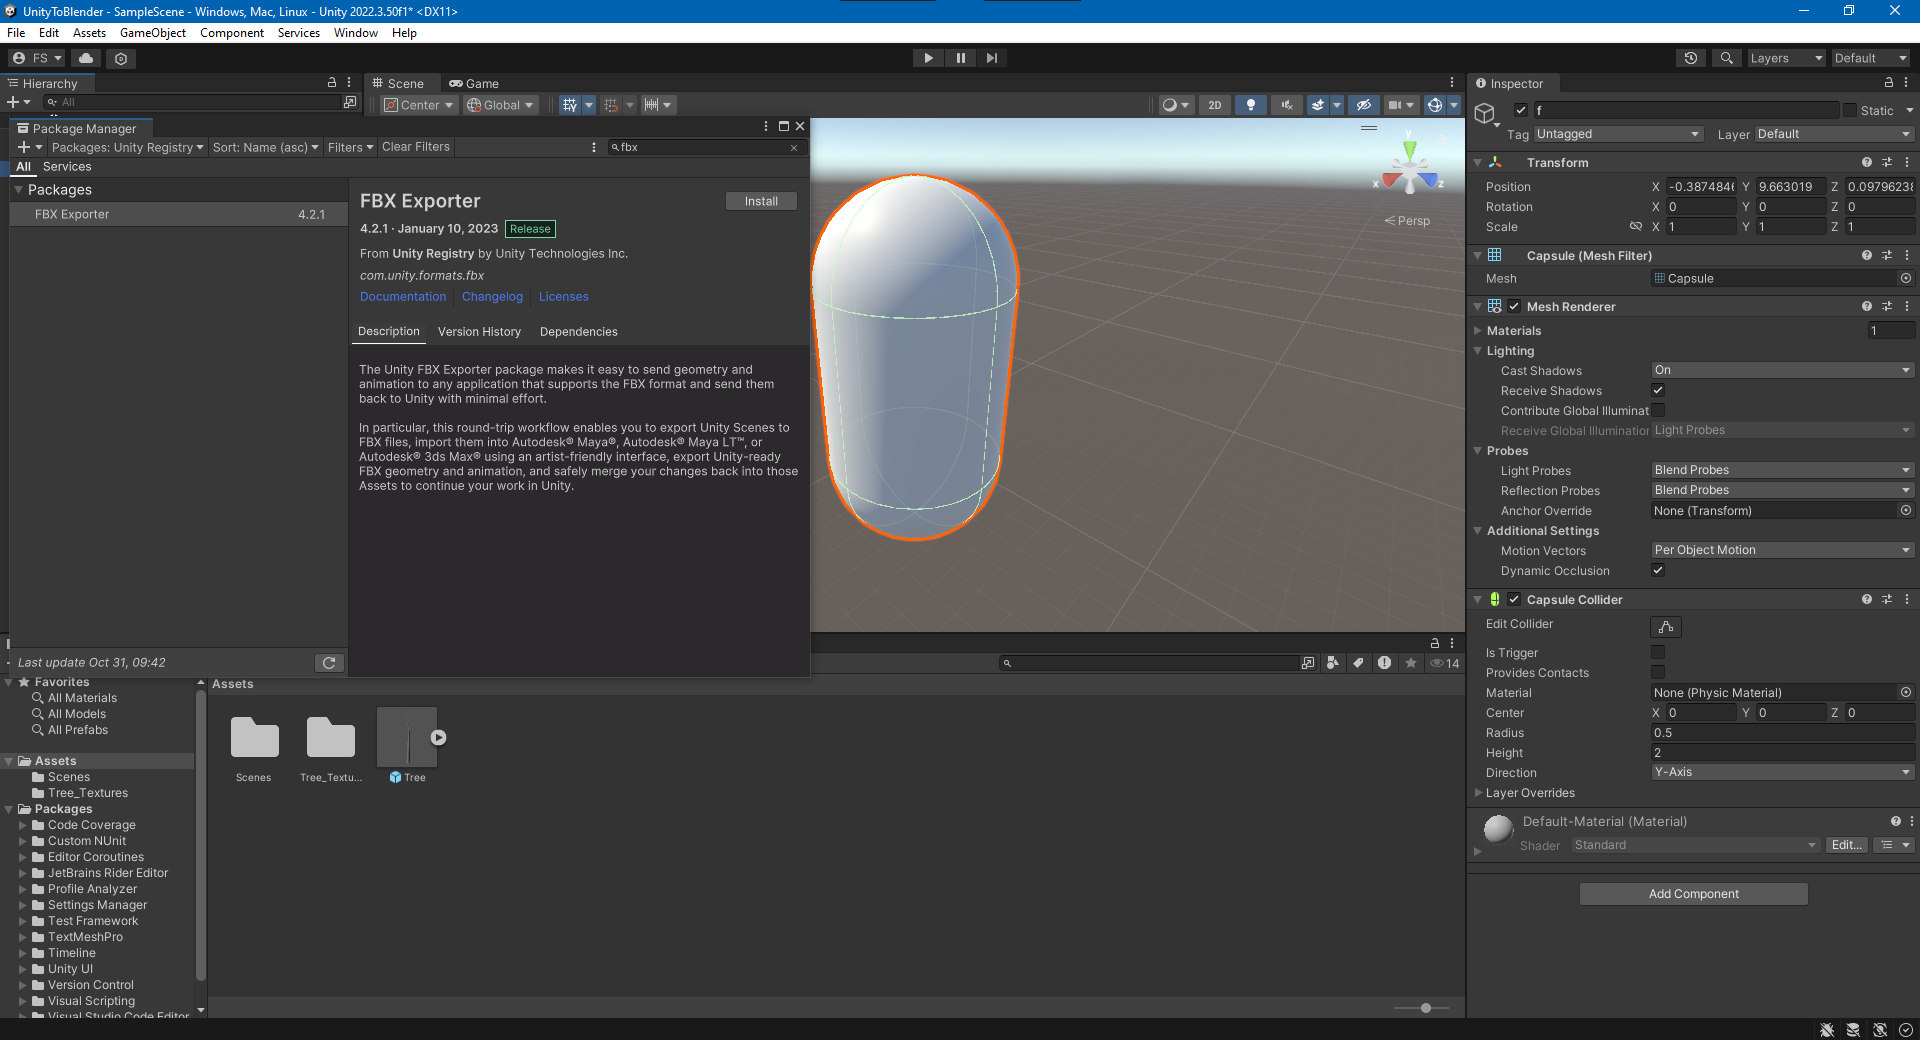Install the FBX Exporter package
The width and height of the screenshot is (1920, 1040).
click(x=761, y=201)
